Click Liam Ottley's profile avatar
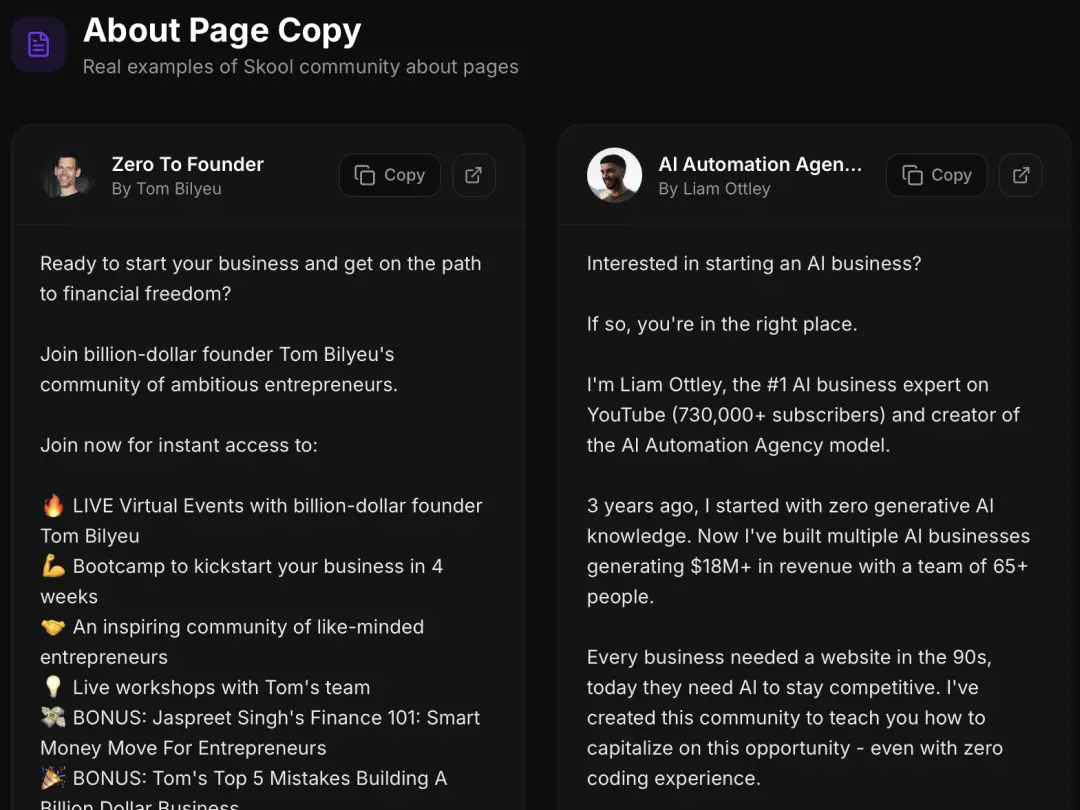1080x810 pixels. pos(614,175)
